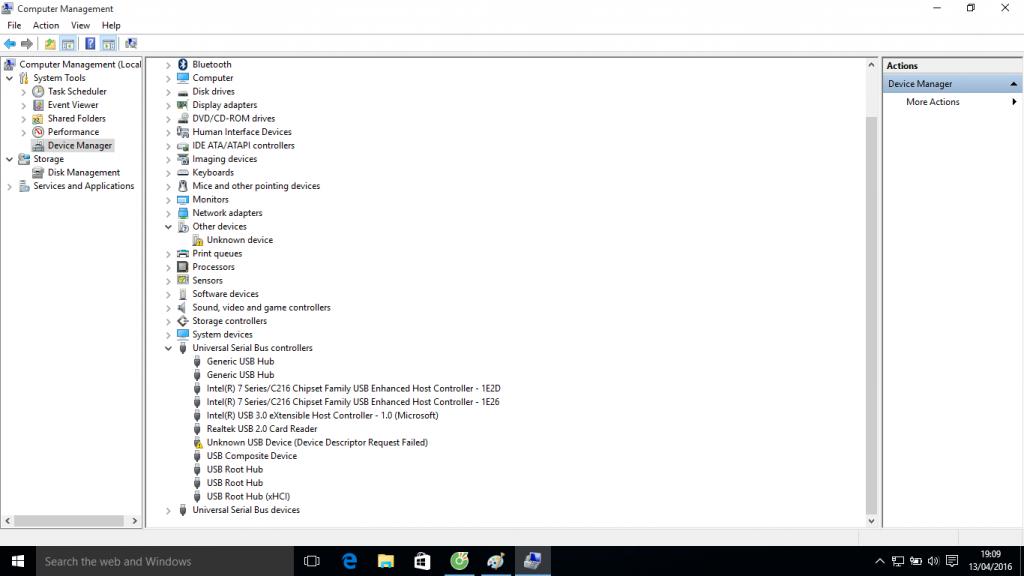The height and width of the screenshot is (576, 1024).
Task: Select Shared Folders in the left tree
Action: pos(76,118)
